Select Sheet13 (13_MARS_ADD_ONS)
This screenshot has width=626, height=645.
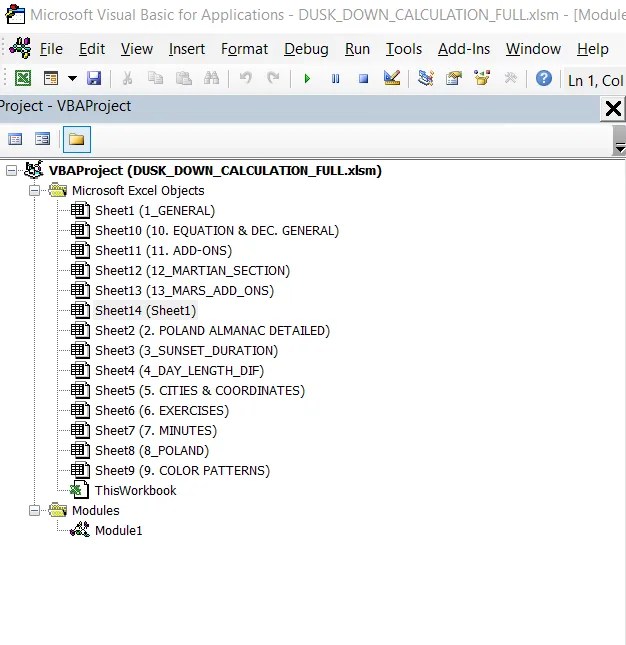coord(184,291)
